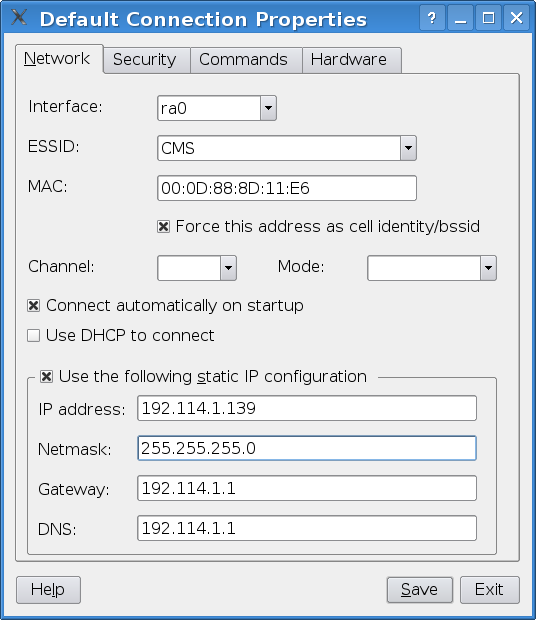536x620 pixels.
Task: Click the question mark help titlebar icon
Action: point(432,18)
